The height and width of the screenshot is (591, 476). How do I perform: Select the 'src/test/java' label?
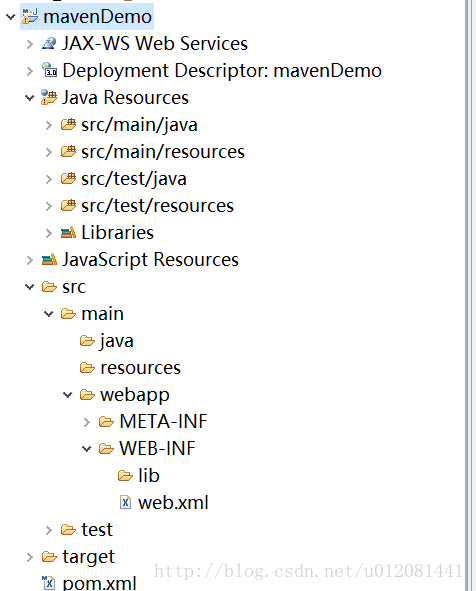134,179
